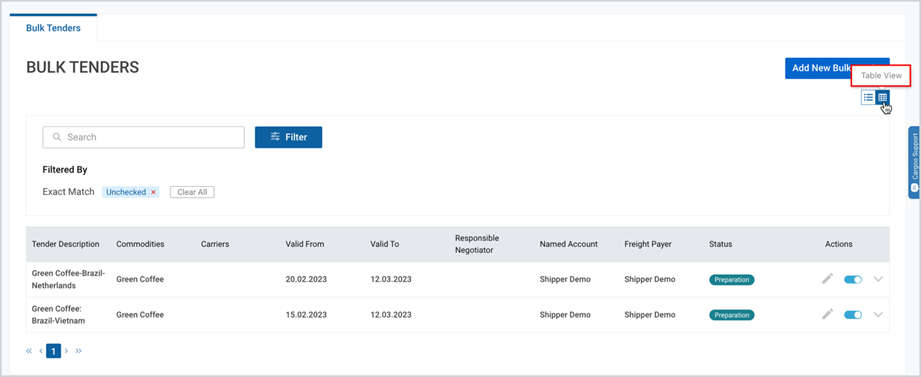Click the 20.02.2023 Valid From date

[306, 280]
